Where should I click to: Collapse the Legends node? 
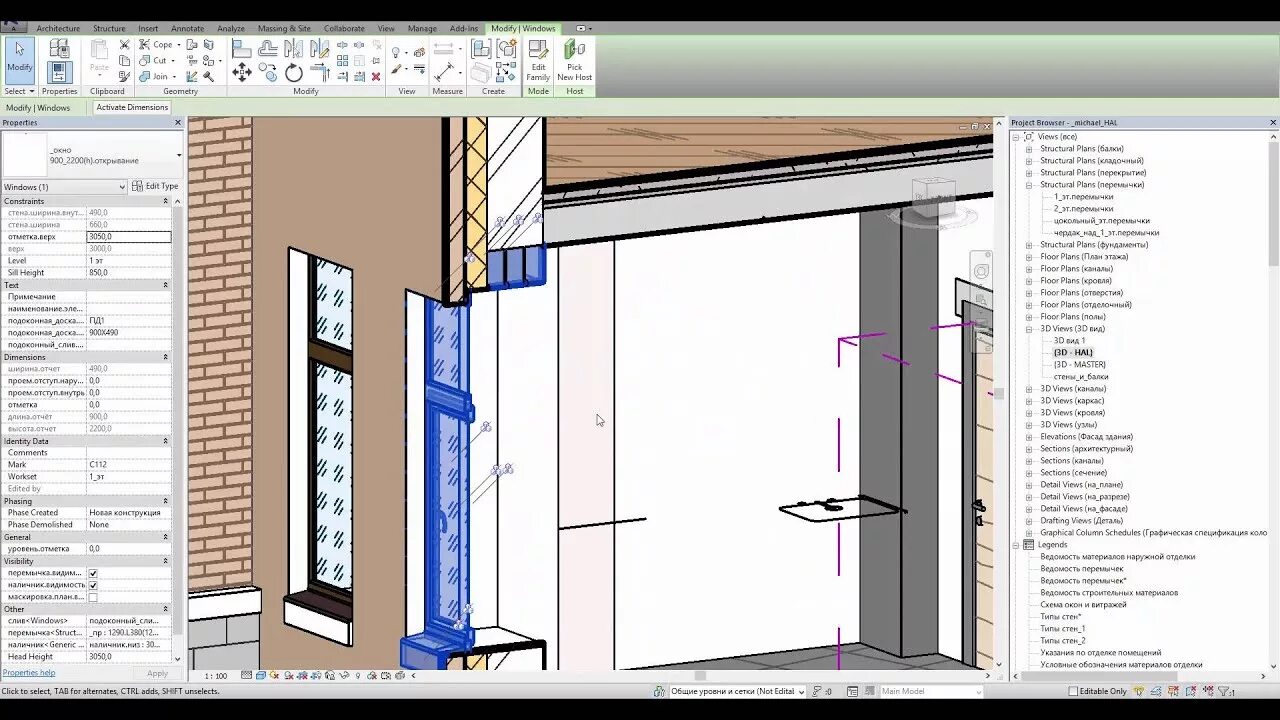click(1016, 545)
